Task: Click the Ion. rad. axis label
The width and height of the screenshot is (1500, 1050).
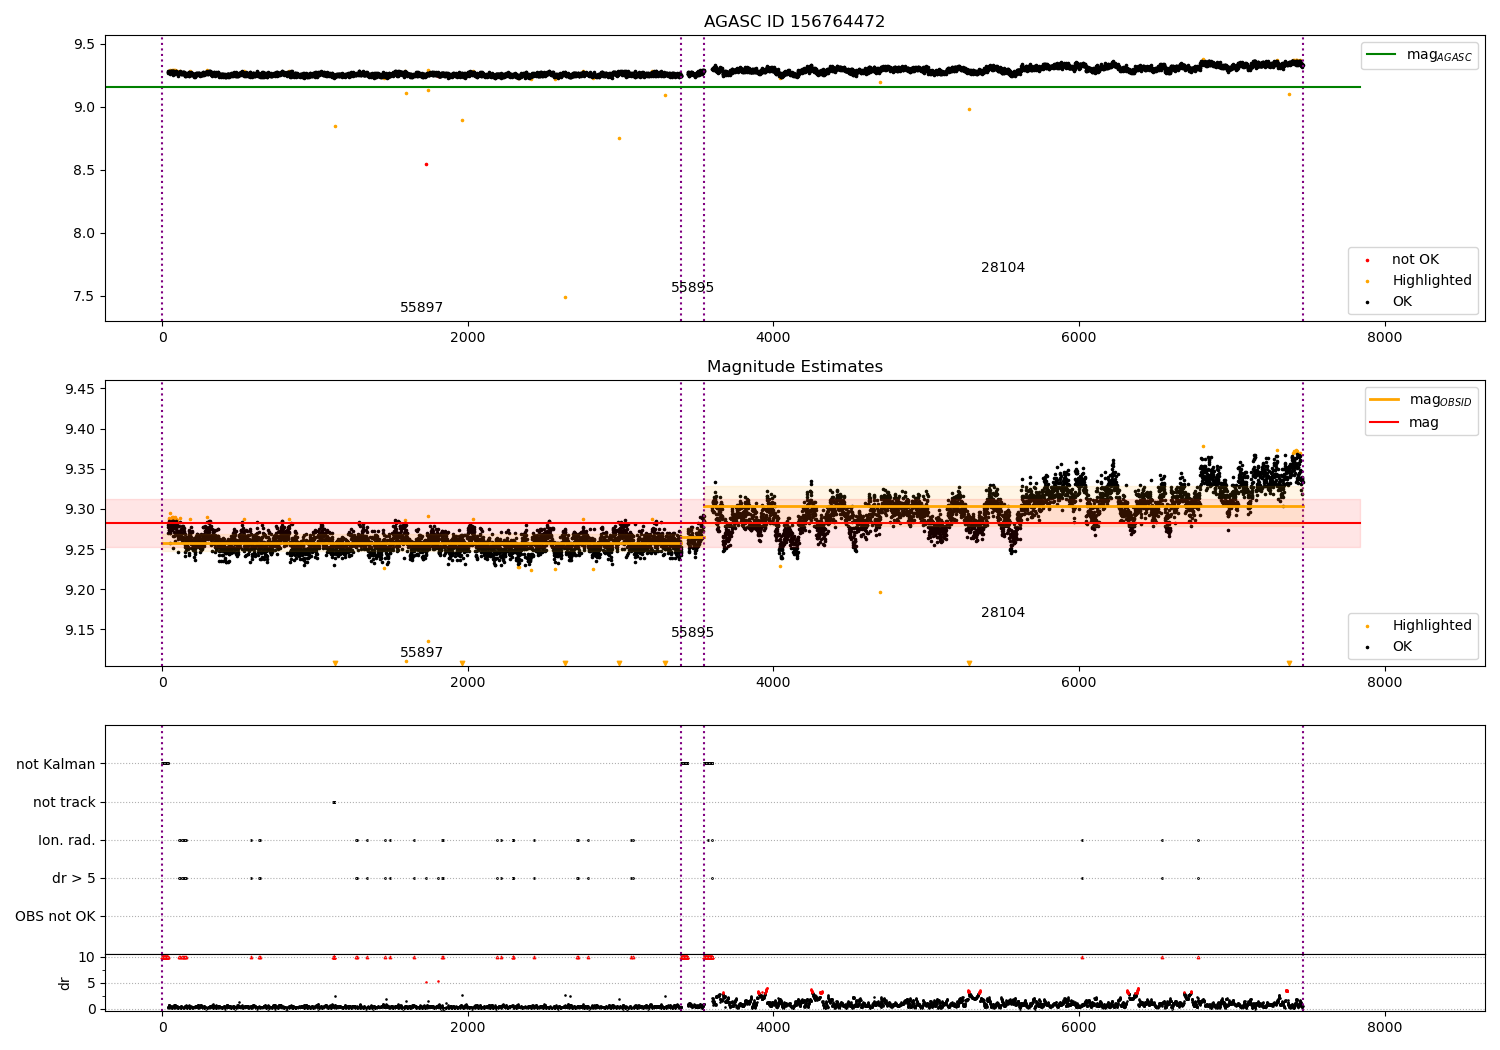Action: coord(67,841)
